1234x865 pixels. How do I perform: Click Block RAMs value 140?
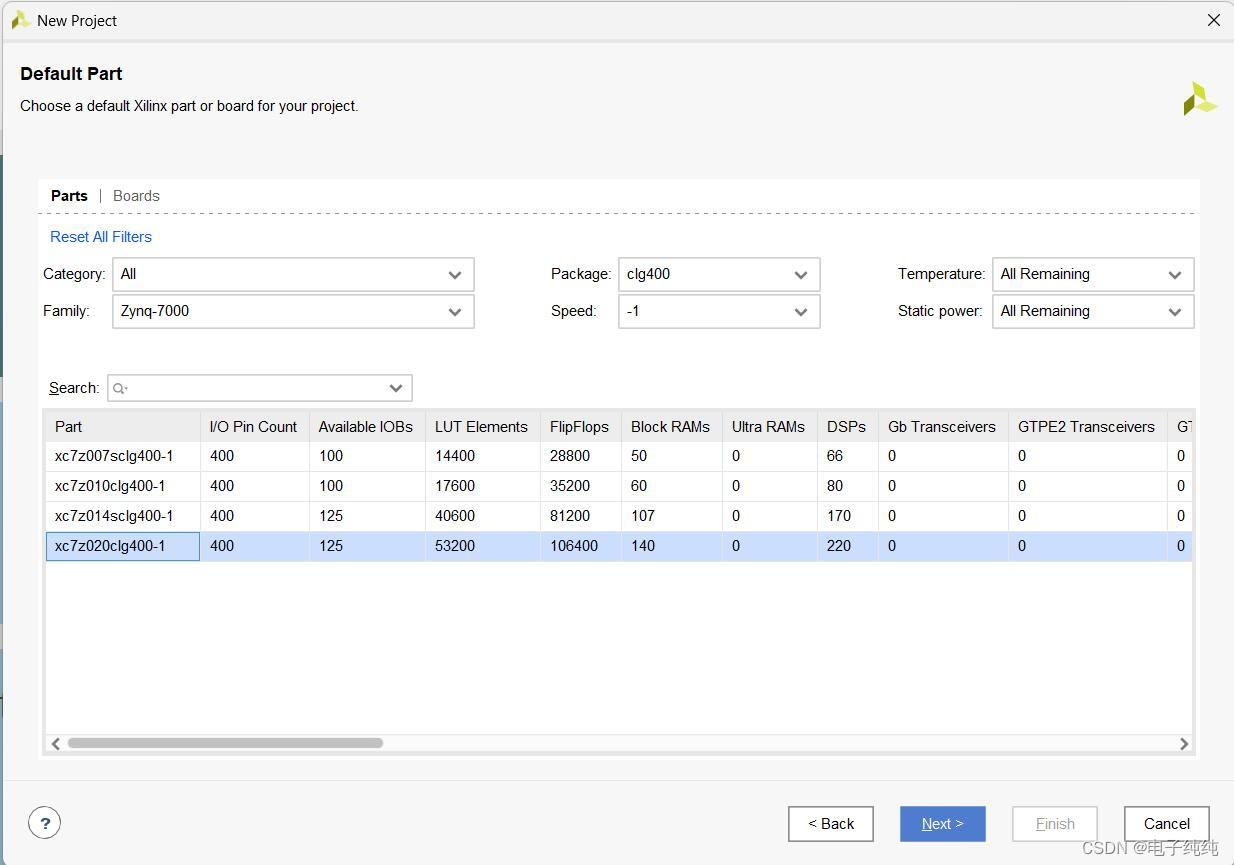click(643, 546)
